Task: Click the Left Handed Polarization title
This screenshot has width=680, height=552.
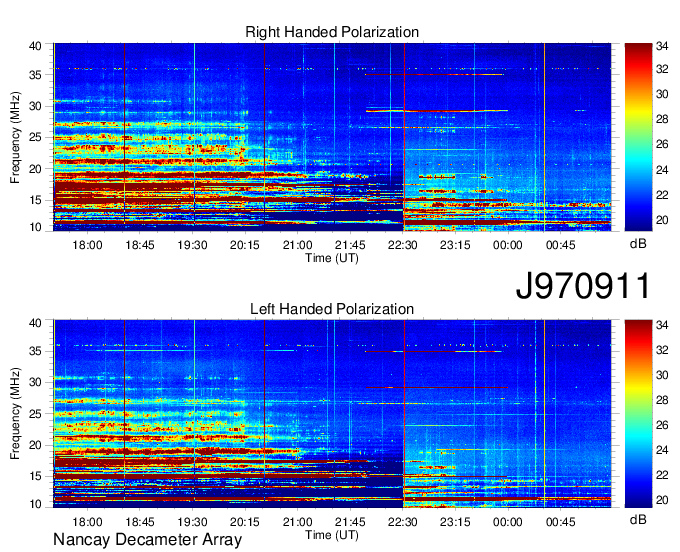Action: click(x=332, y=309)
